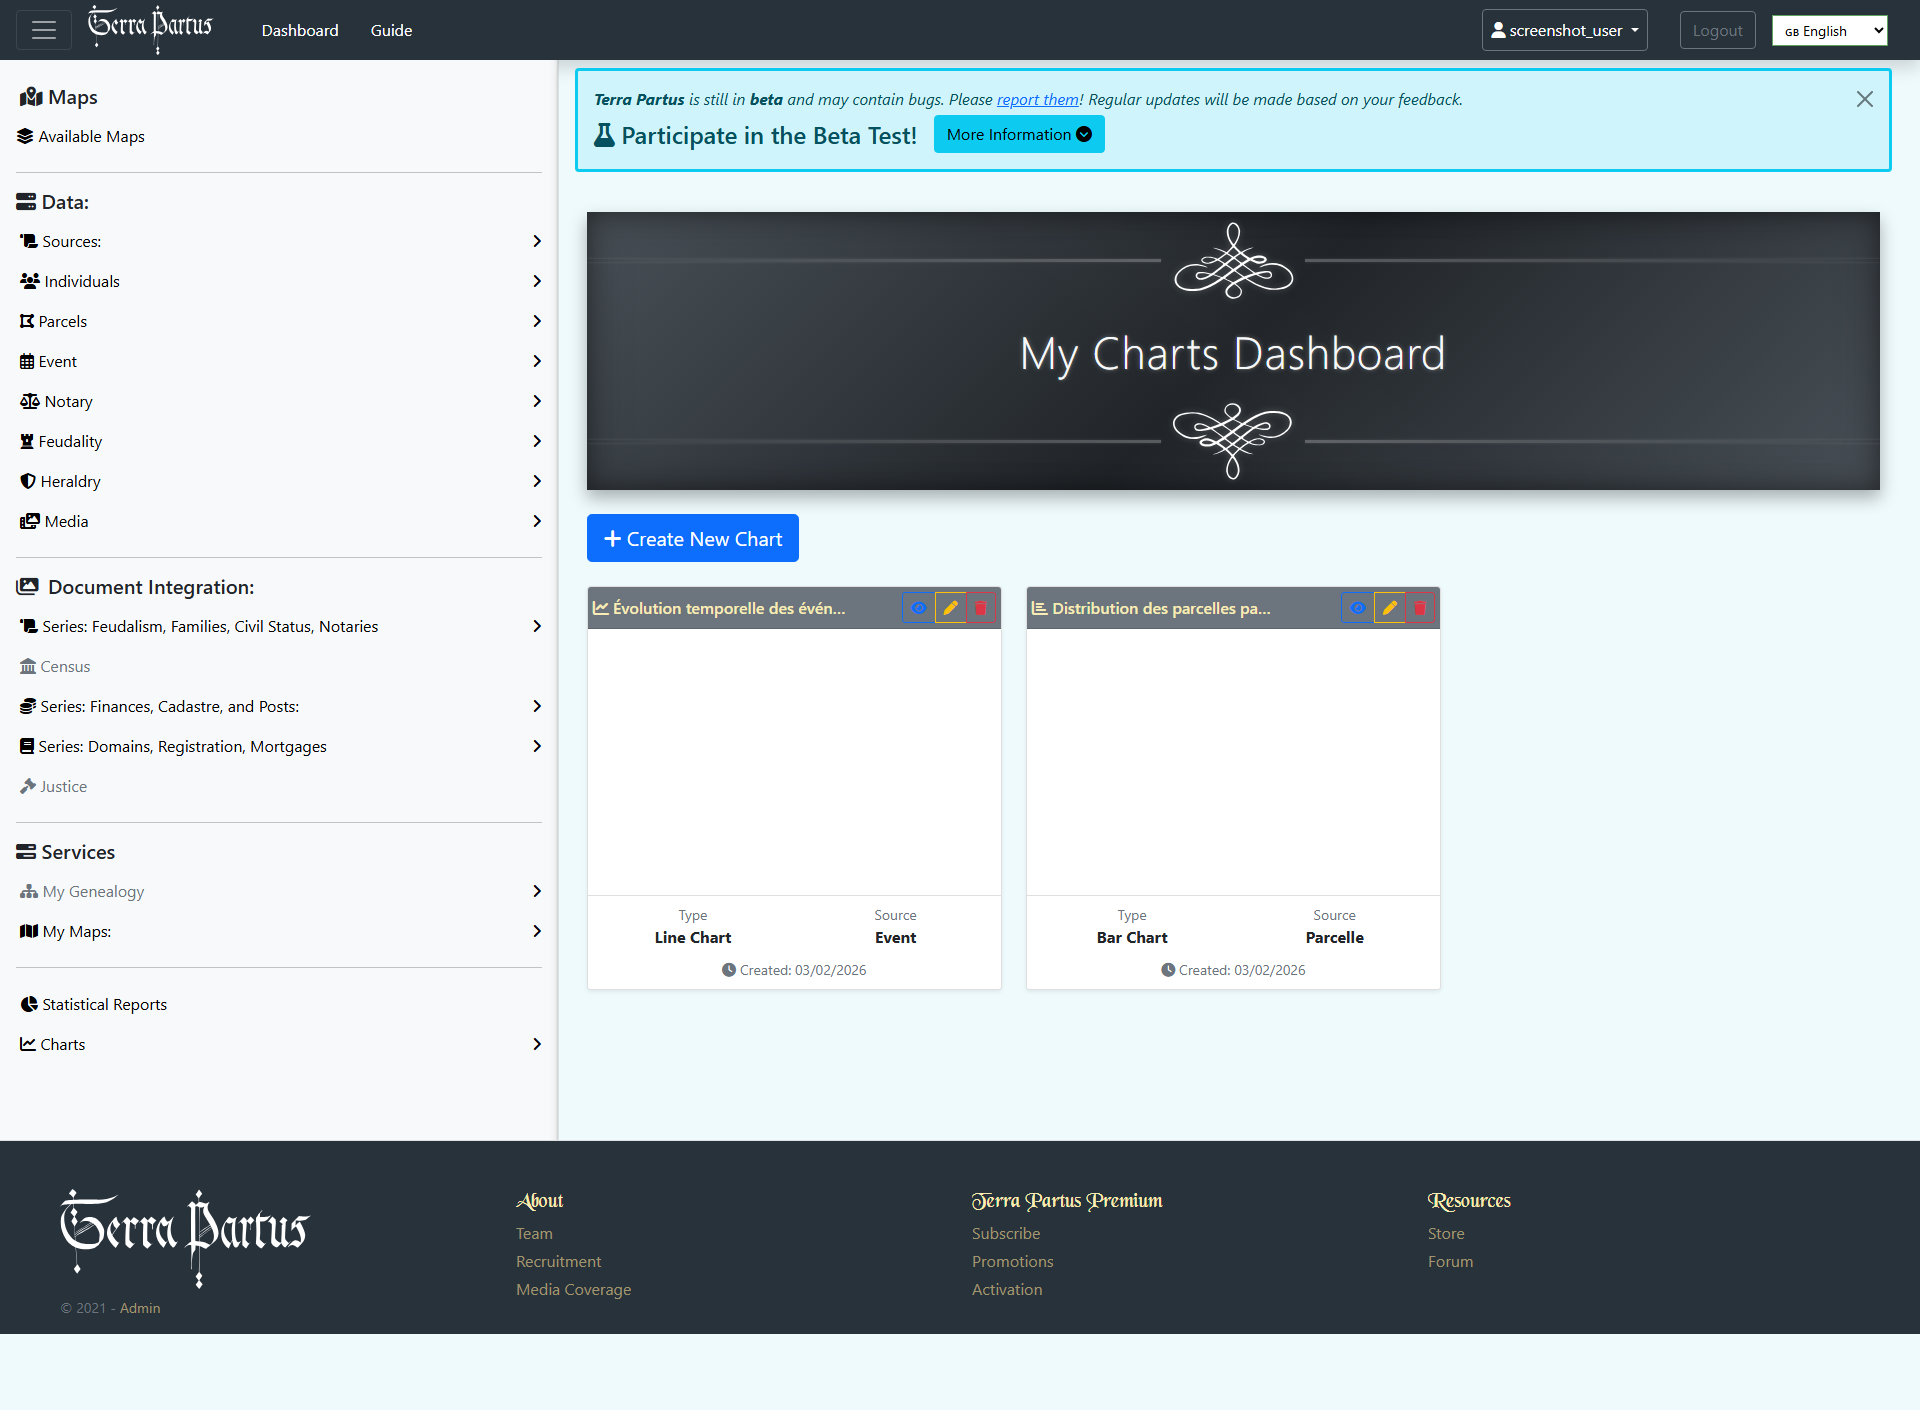Select the Individuals sidebar entry

(x=80, y=281)
